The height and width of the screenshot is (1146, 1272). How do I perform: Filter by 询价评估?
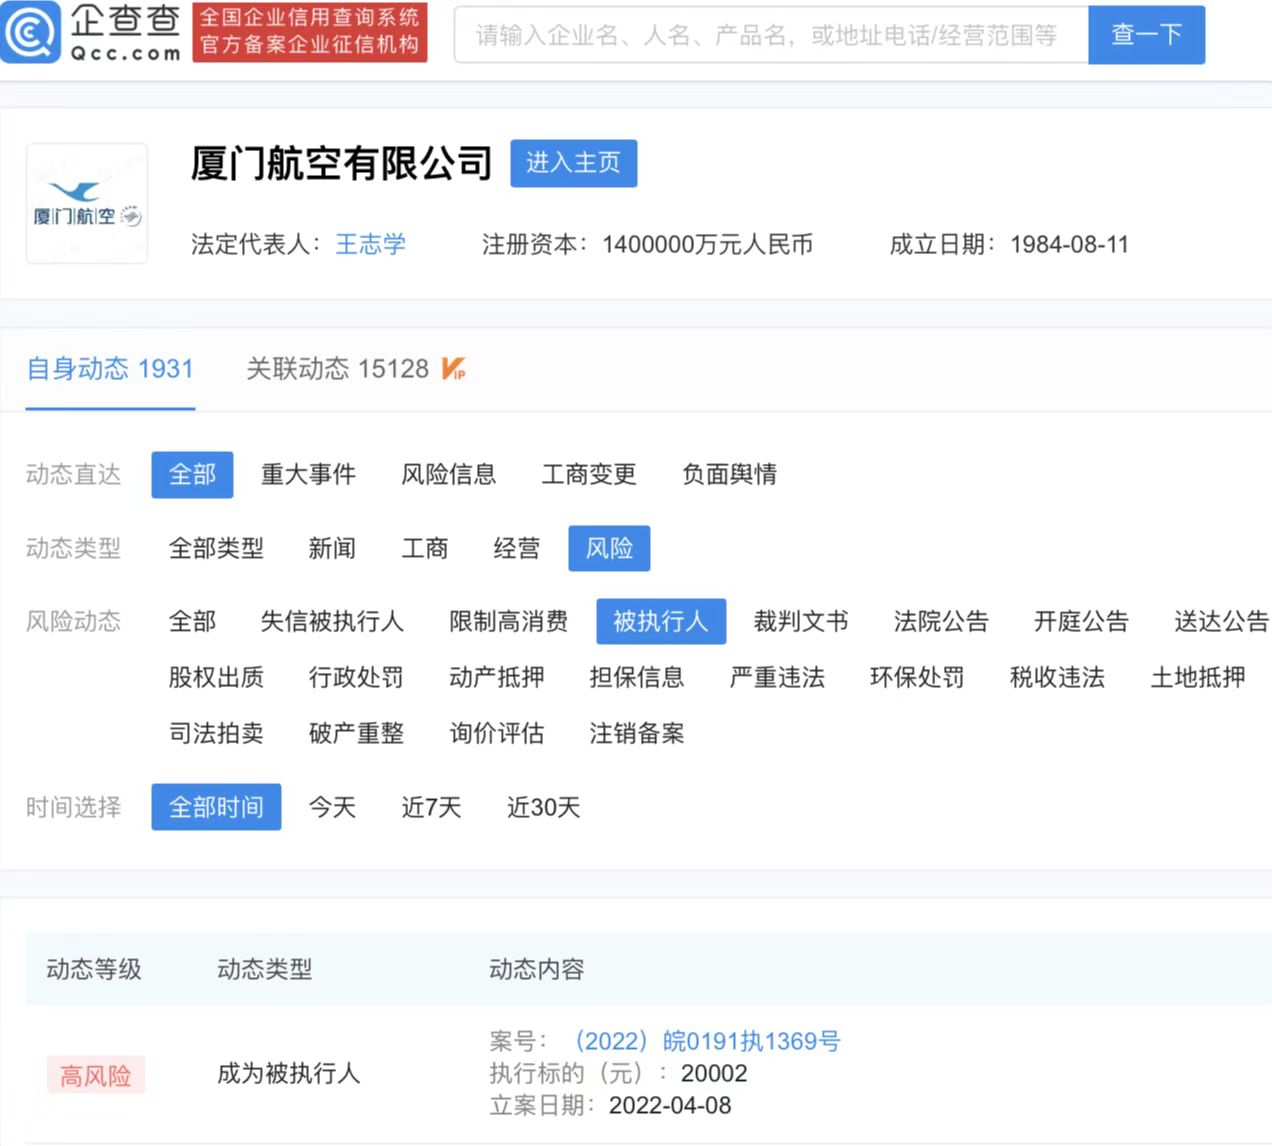[497, 733]
